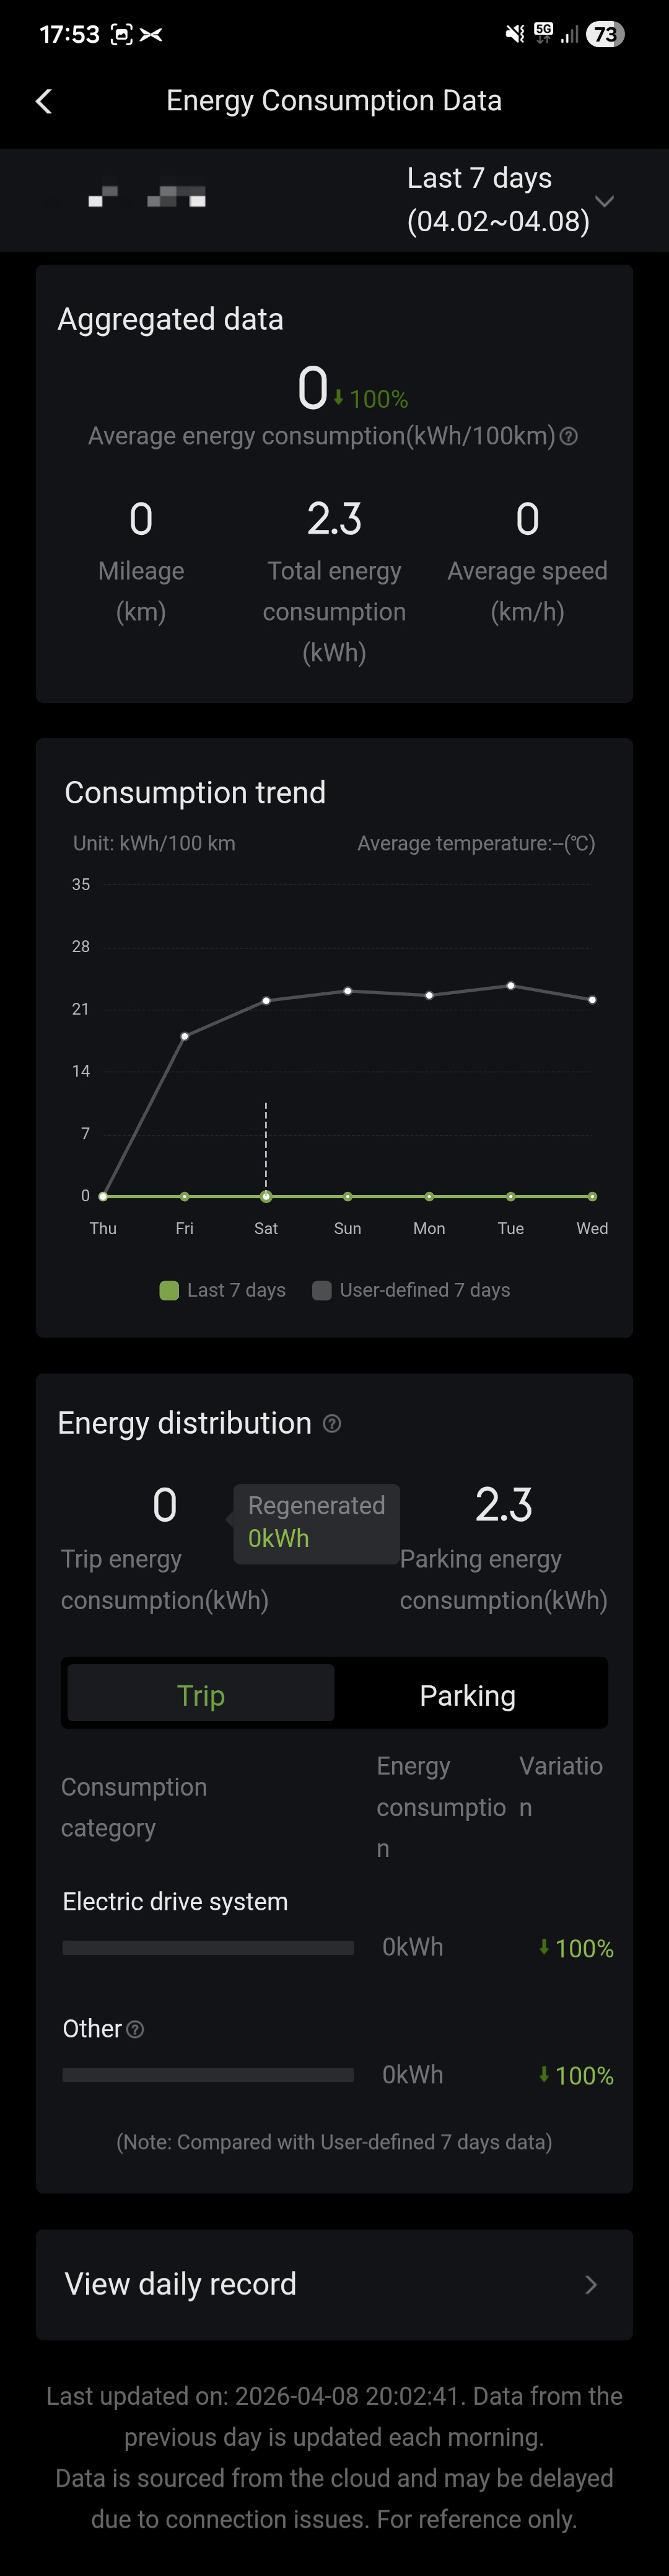Toggle the Last 7 days legend
The width and height of the screenshot is (669, 2576).
(222, 1290)
